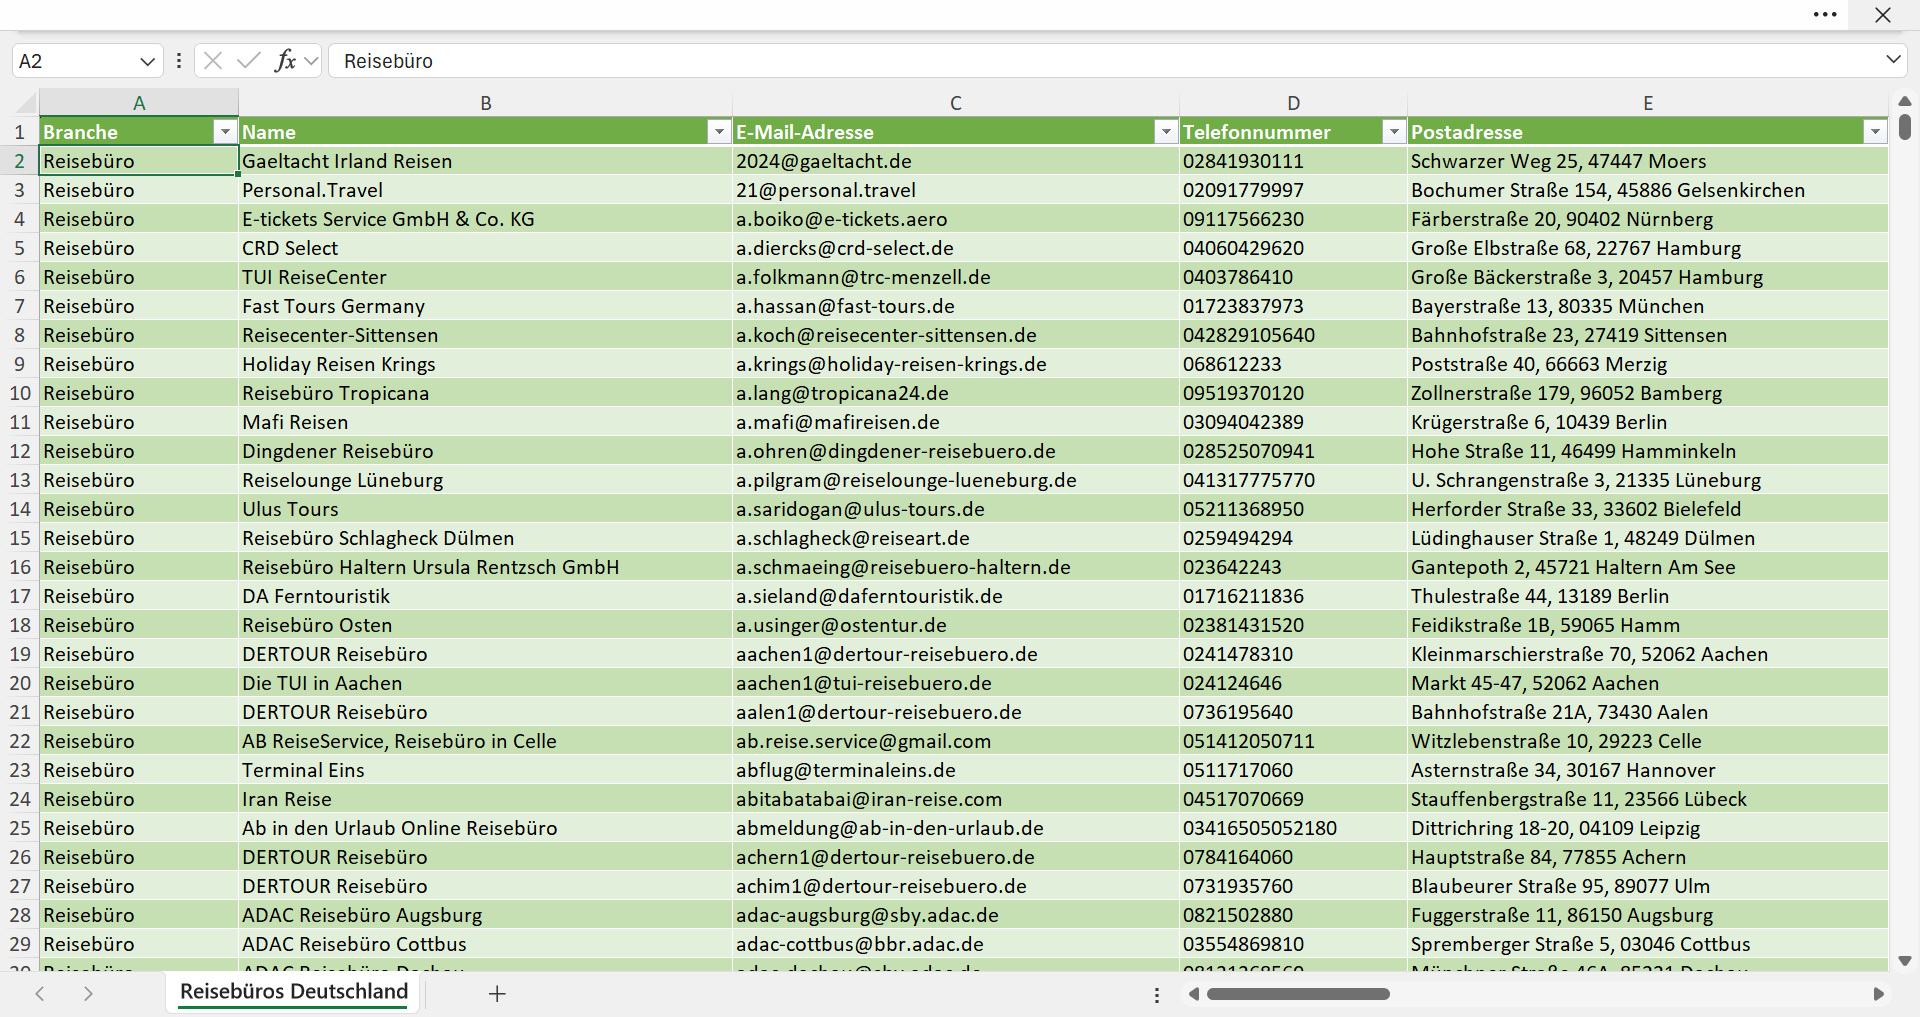Viewport: 1920px width, 1017px height.
Task: Click the phone number 04060429620
Action: click(x=1293, y=248)
